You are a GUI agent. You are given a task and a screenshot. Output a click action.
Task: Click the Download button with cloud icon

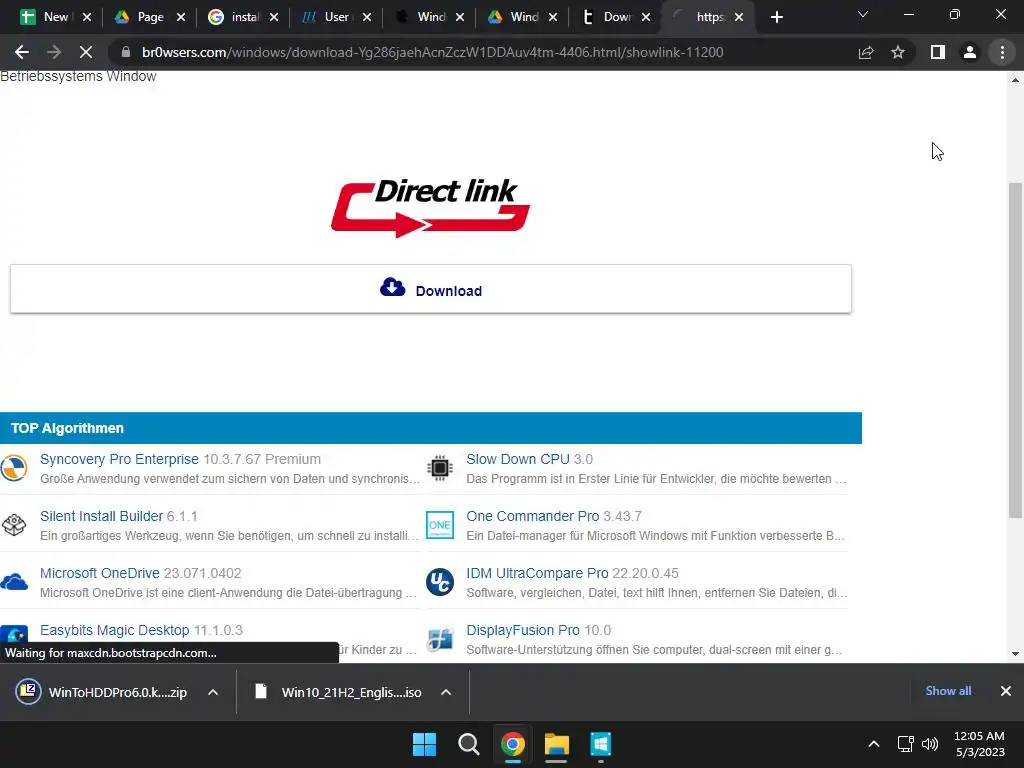[430, 289]
